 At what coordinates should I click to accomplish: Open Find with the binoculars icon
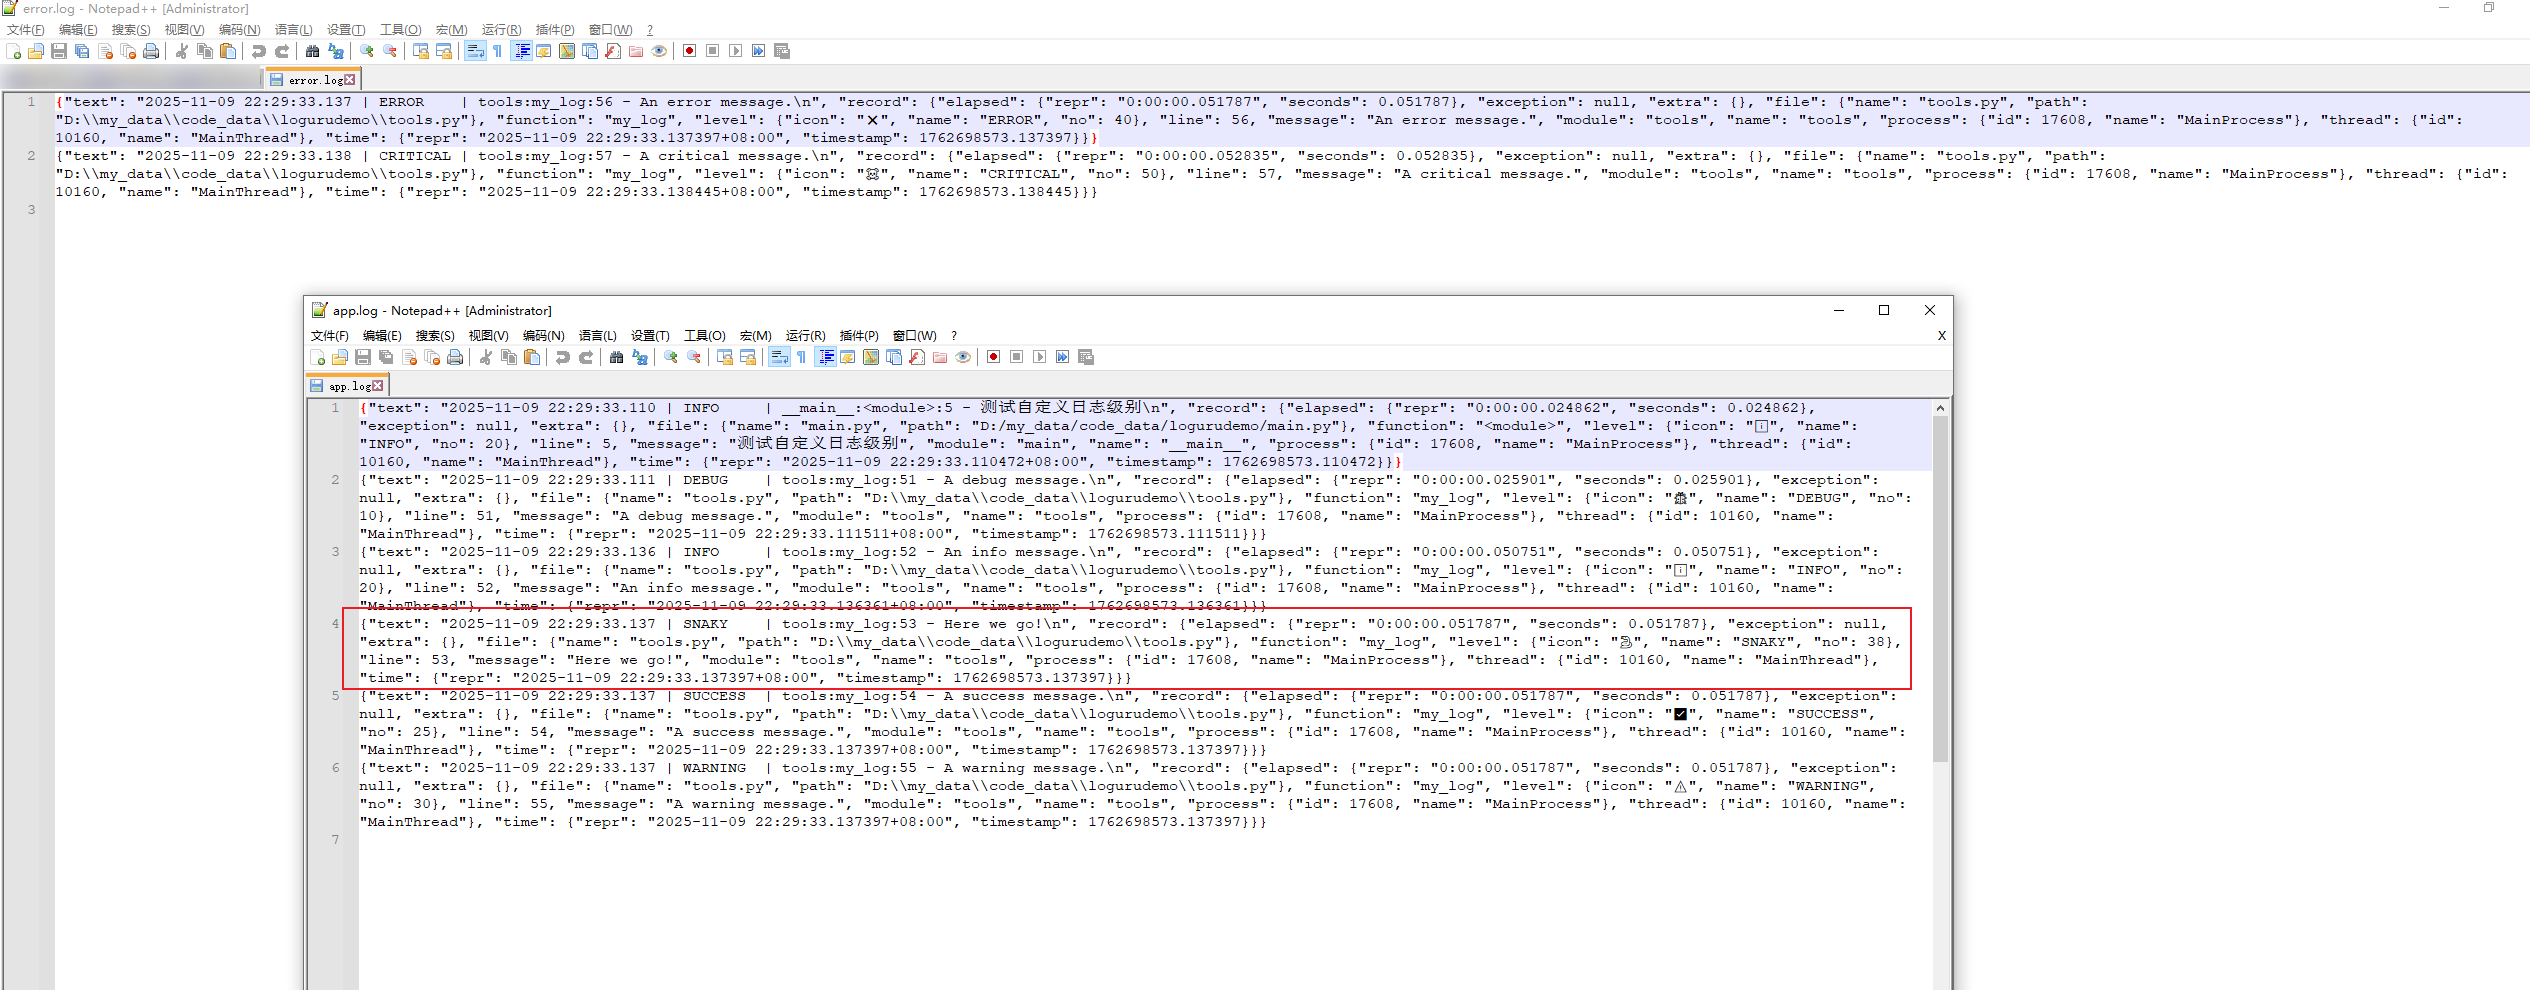pos(312,51)
